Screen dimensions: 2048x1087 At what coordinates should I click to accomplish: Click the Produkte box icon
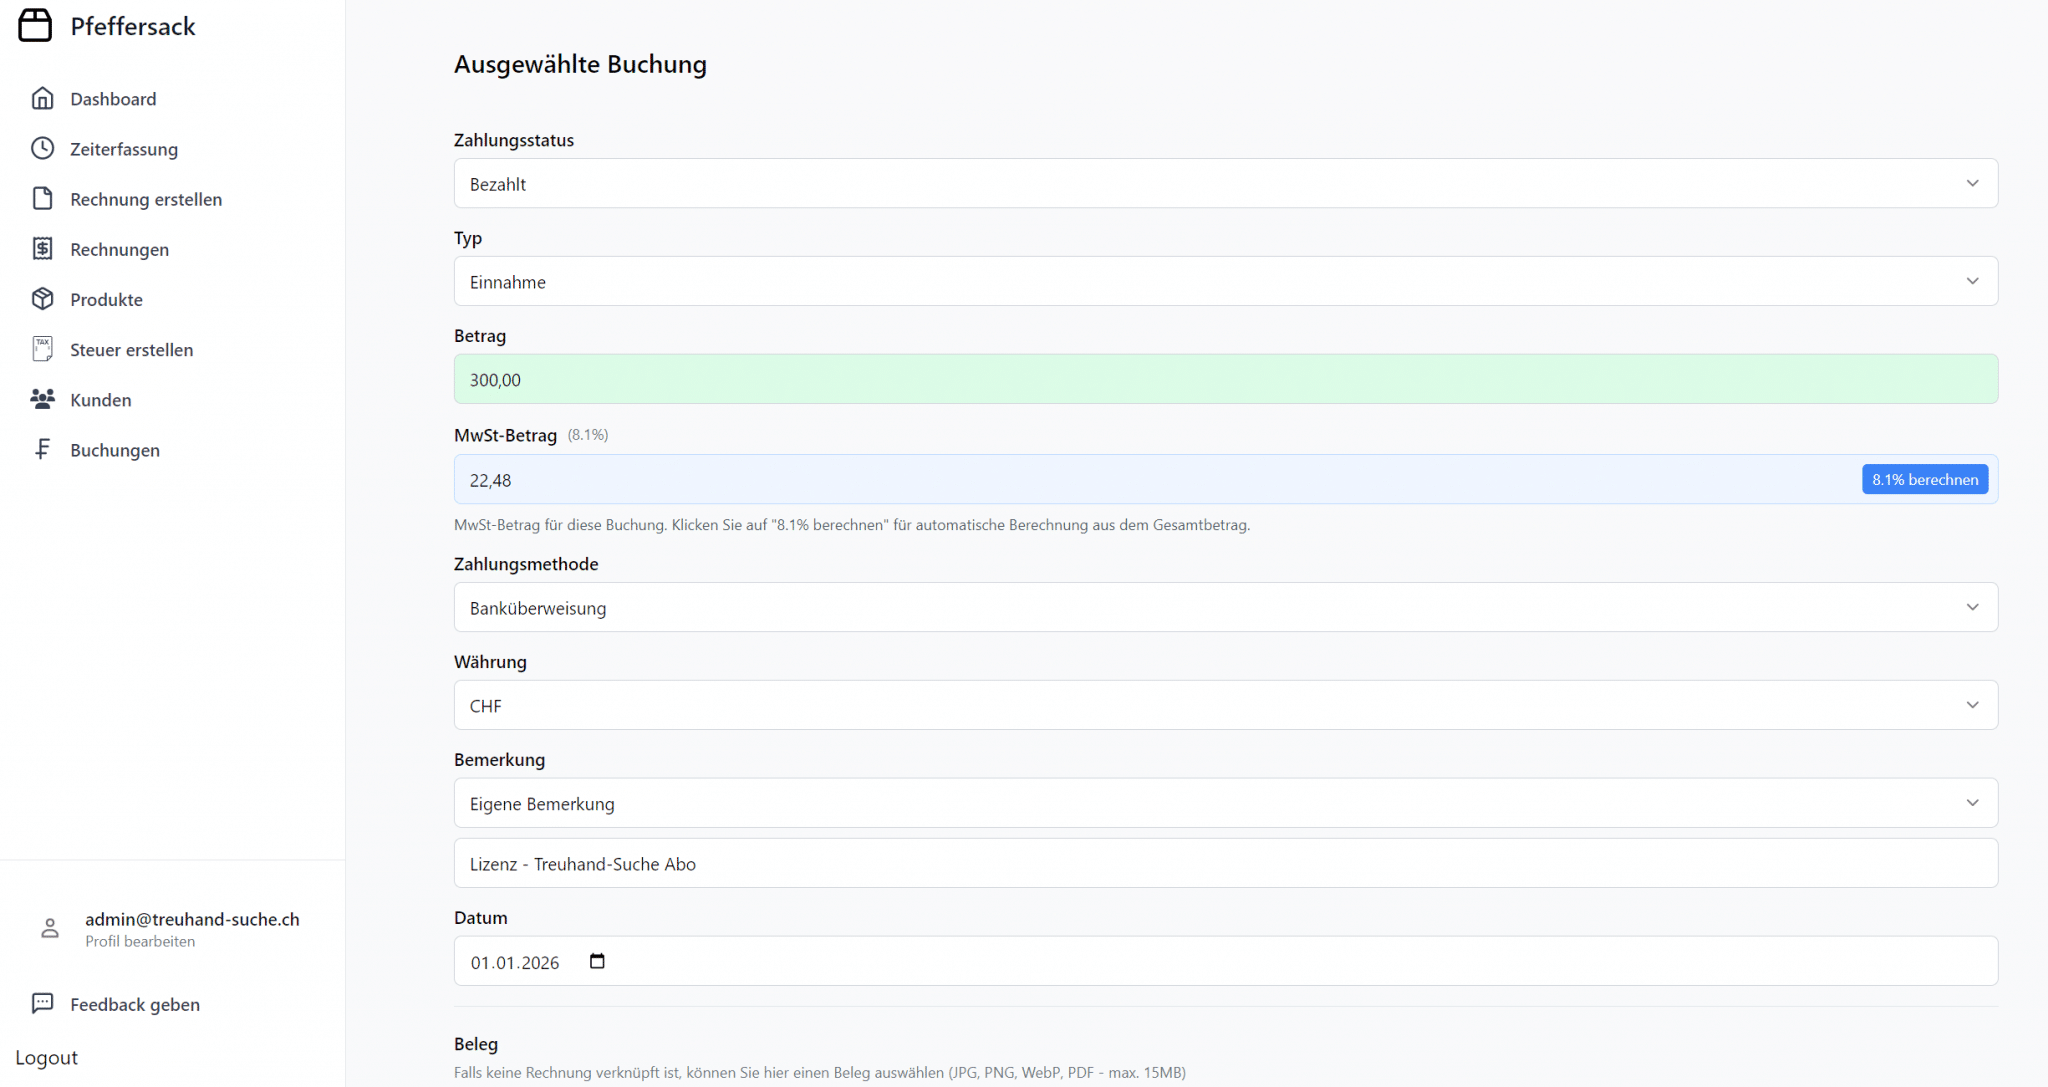tap(42, 298)
